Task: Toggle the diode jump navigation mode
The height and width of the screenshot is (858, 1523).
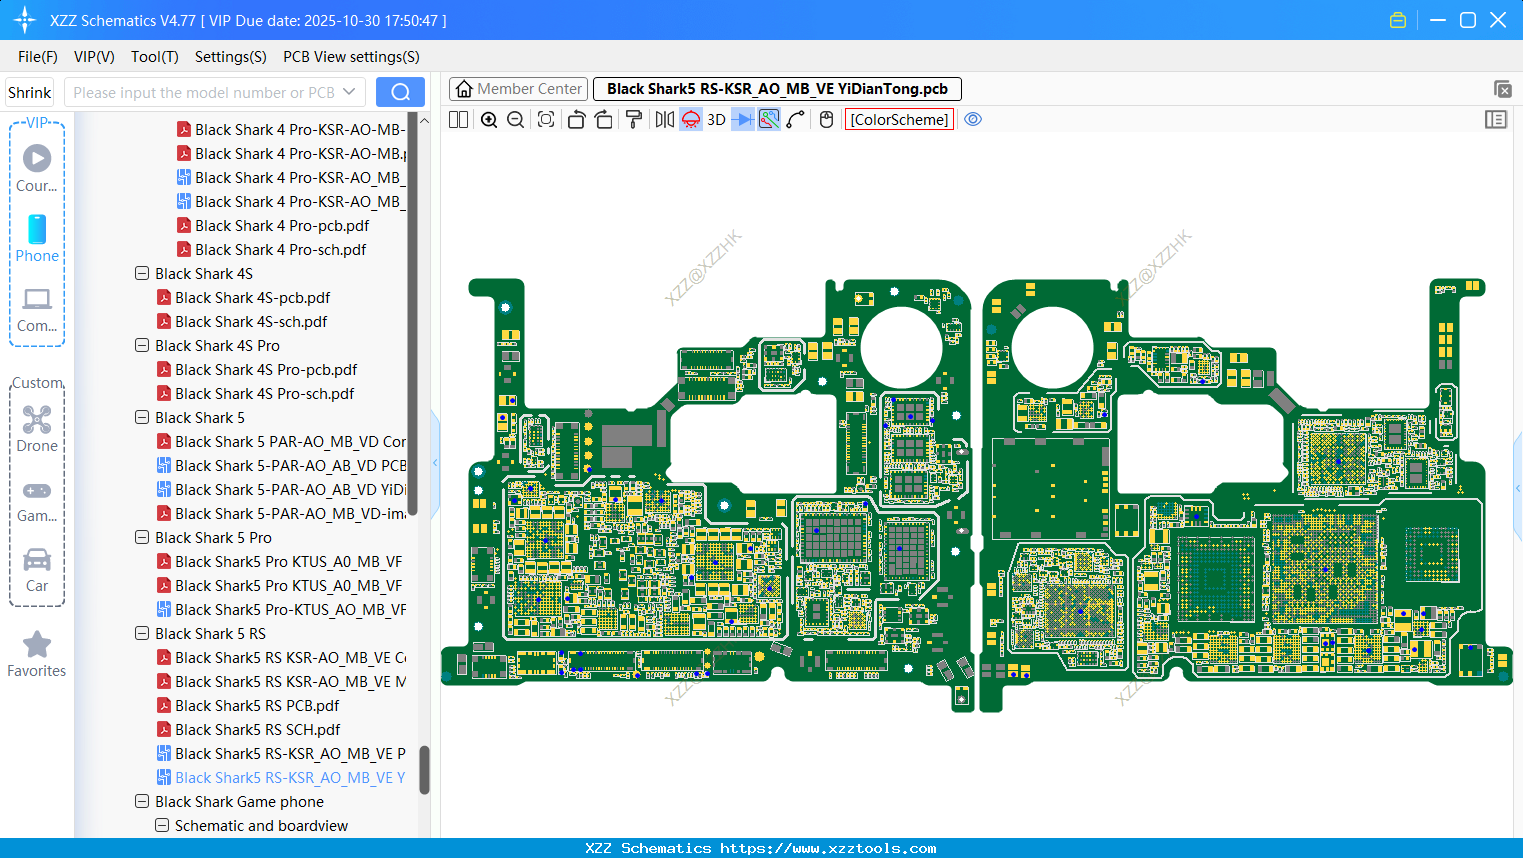Action: coord(744,119)
